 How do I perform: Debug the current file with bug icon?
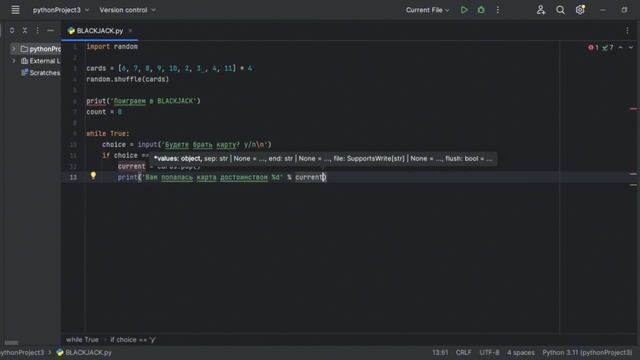[481, 10]
